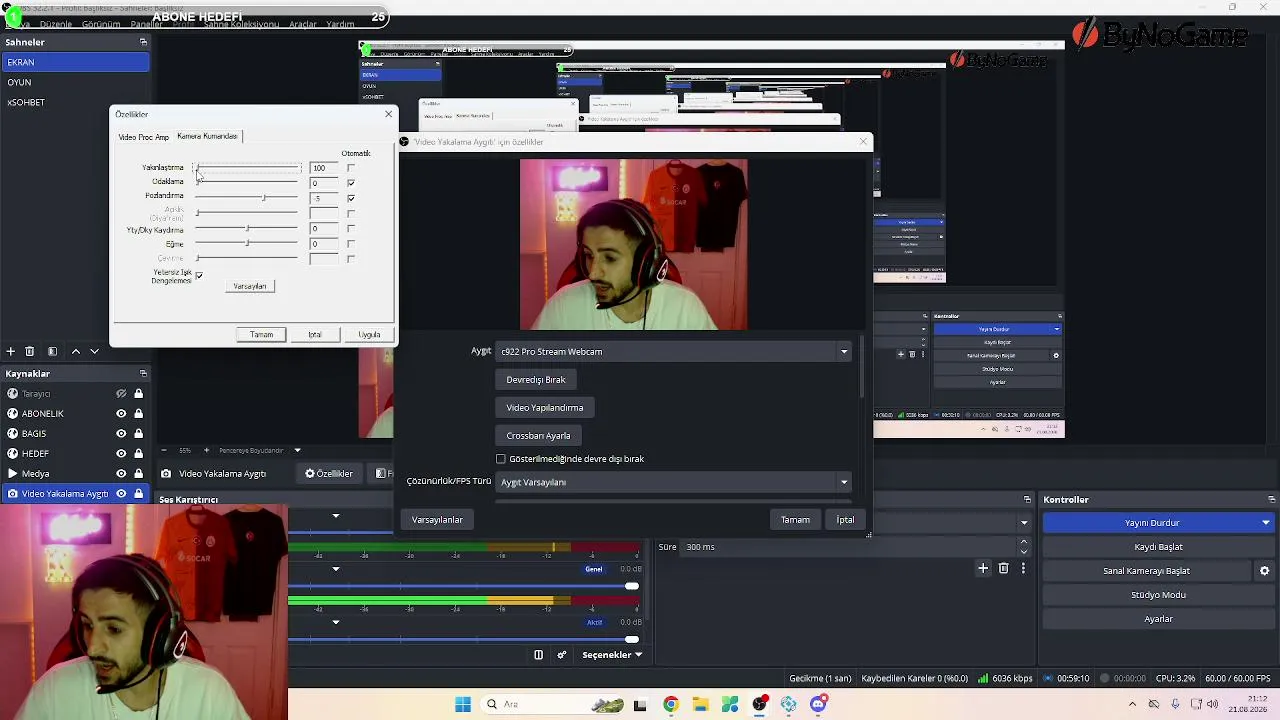Image resolution: width=1280 pixels, height=720 pixels.
Task: Click the Pozlandırma slider
Action: (247, 198)
